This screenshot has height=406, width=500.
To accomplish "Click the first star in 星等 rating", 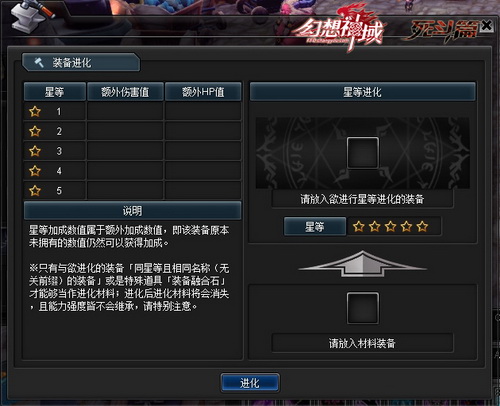I will tap(359, 227).
